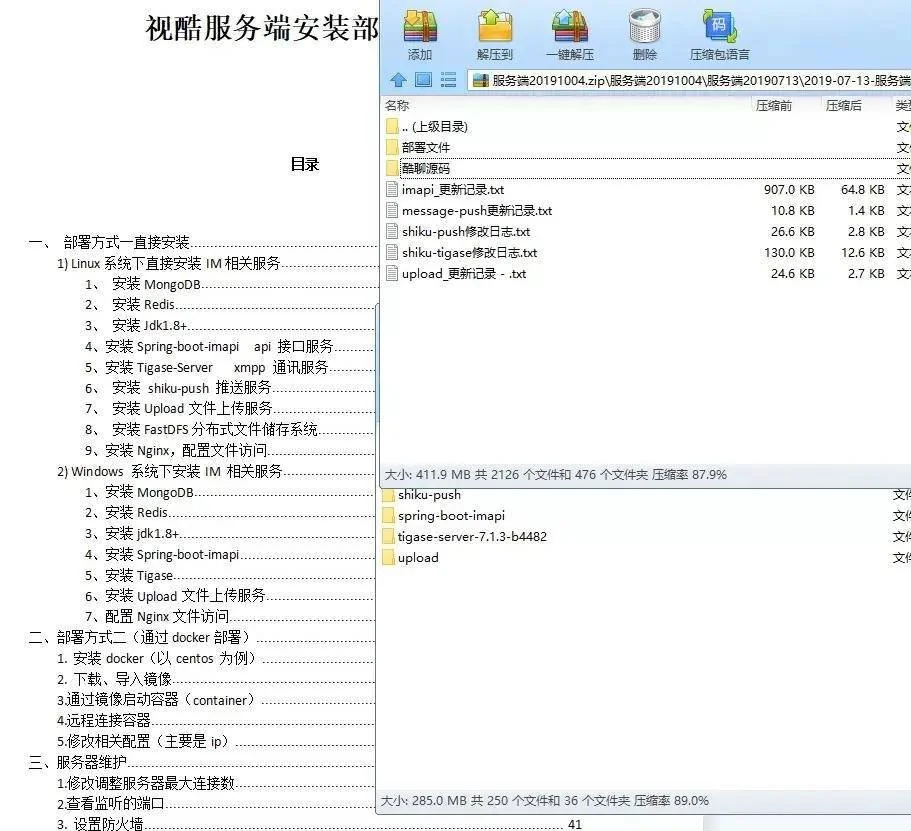Sort by 压缩前 size column header

click(774, 105)
